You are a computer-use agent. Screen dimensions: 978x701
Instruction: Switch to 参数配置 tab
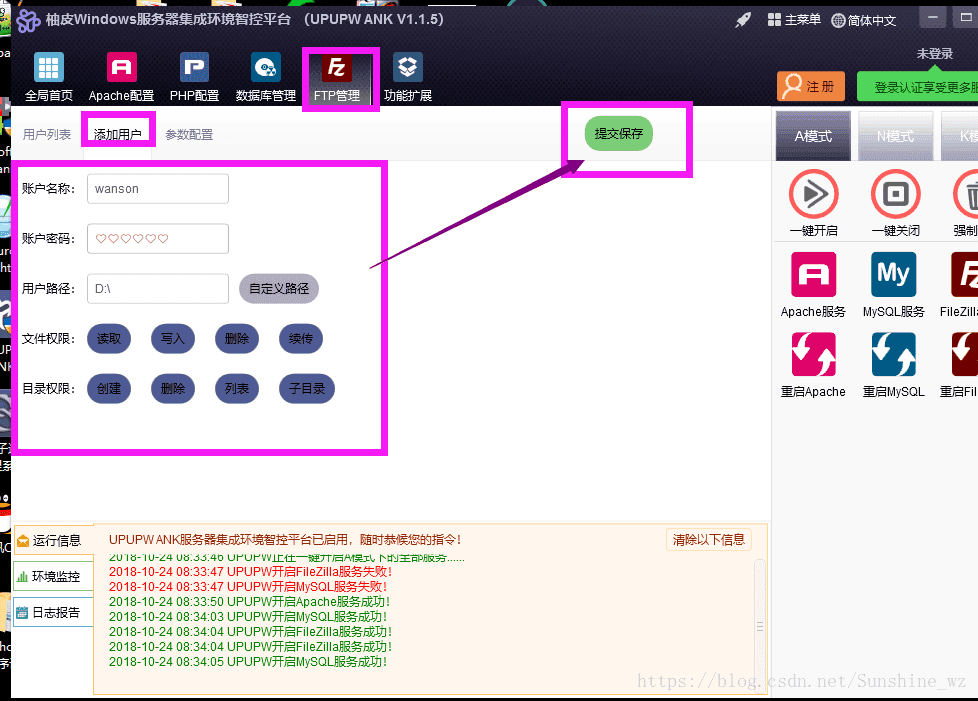tap(189, 134)
